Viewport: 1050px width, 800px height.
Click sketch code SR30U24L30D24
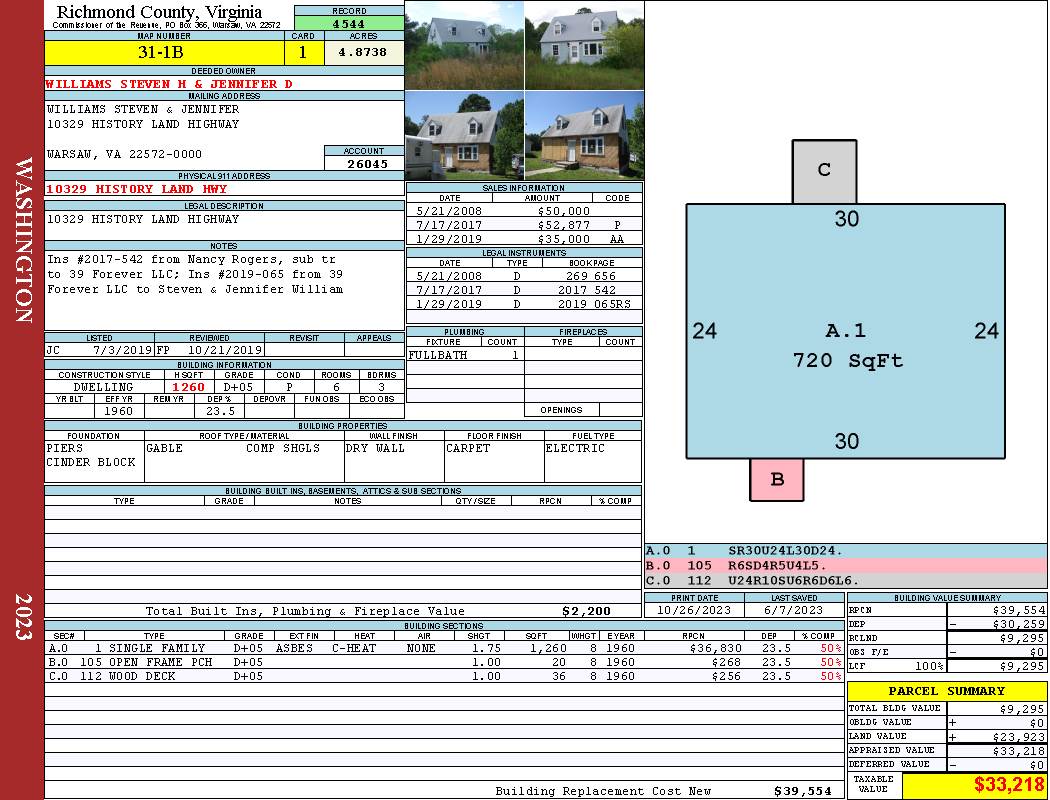(785, 551)
